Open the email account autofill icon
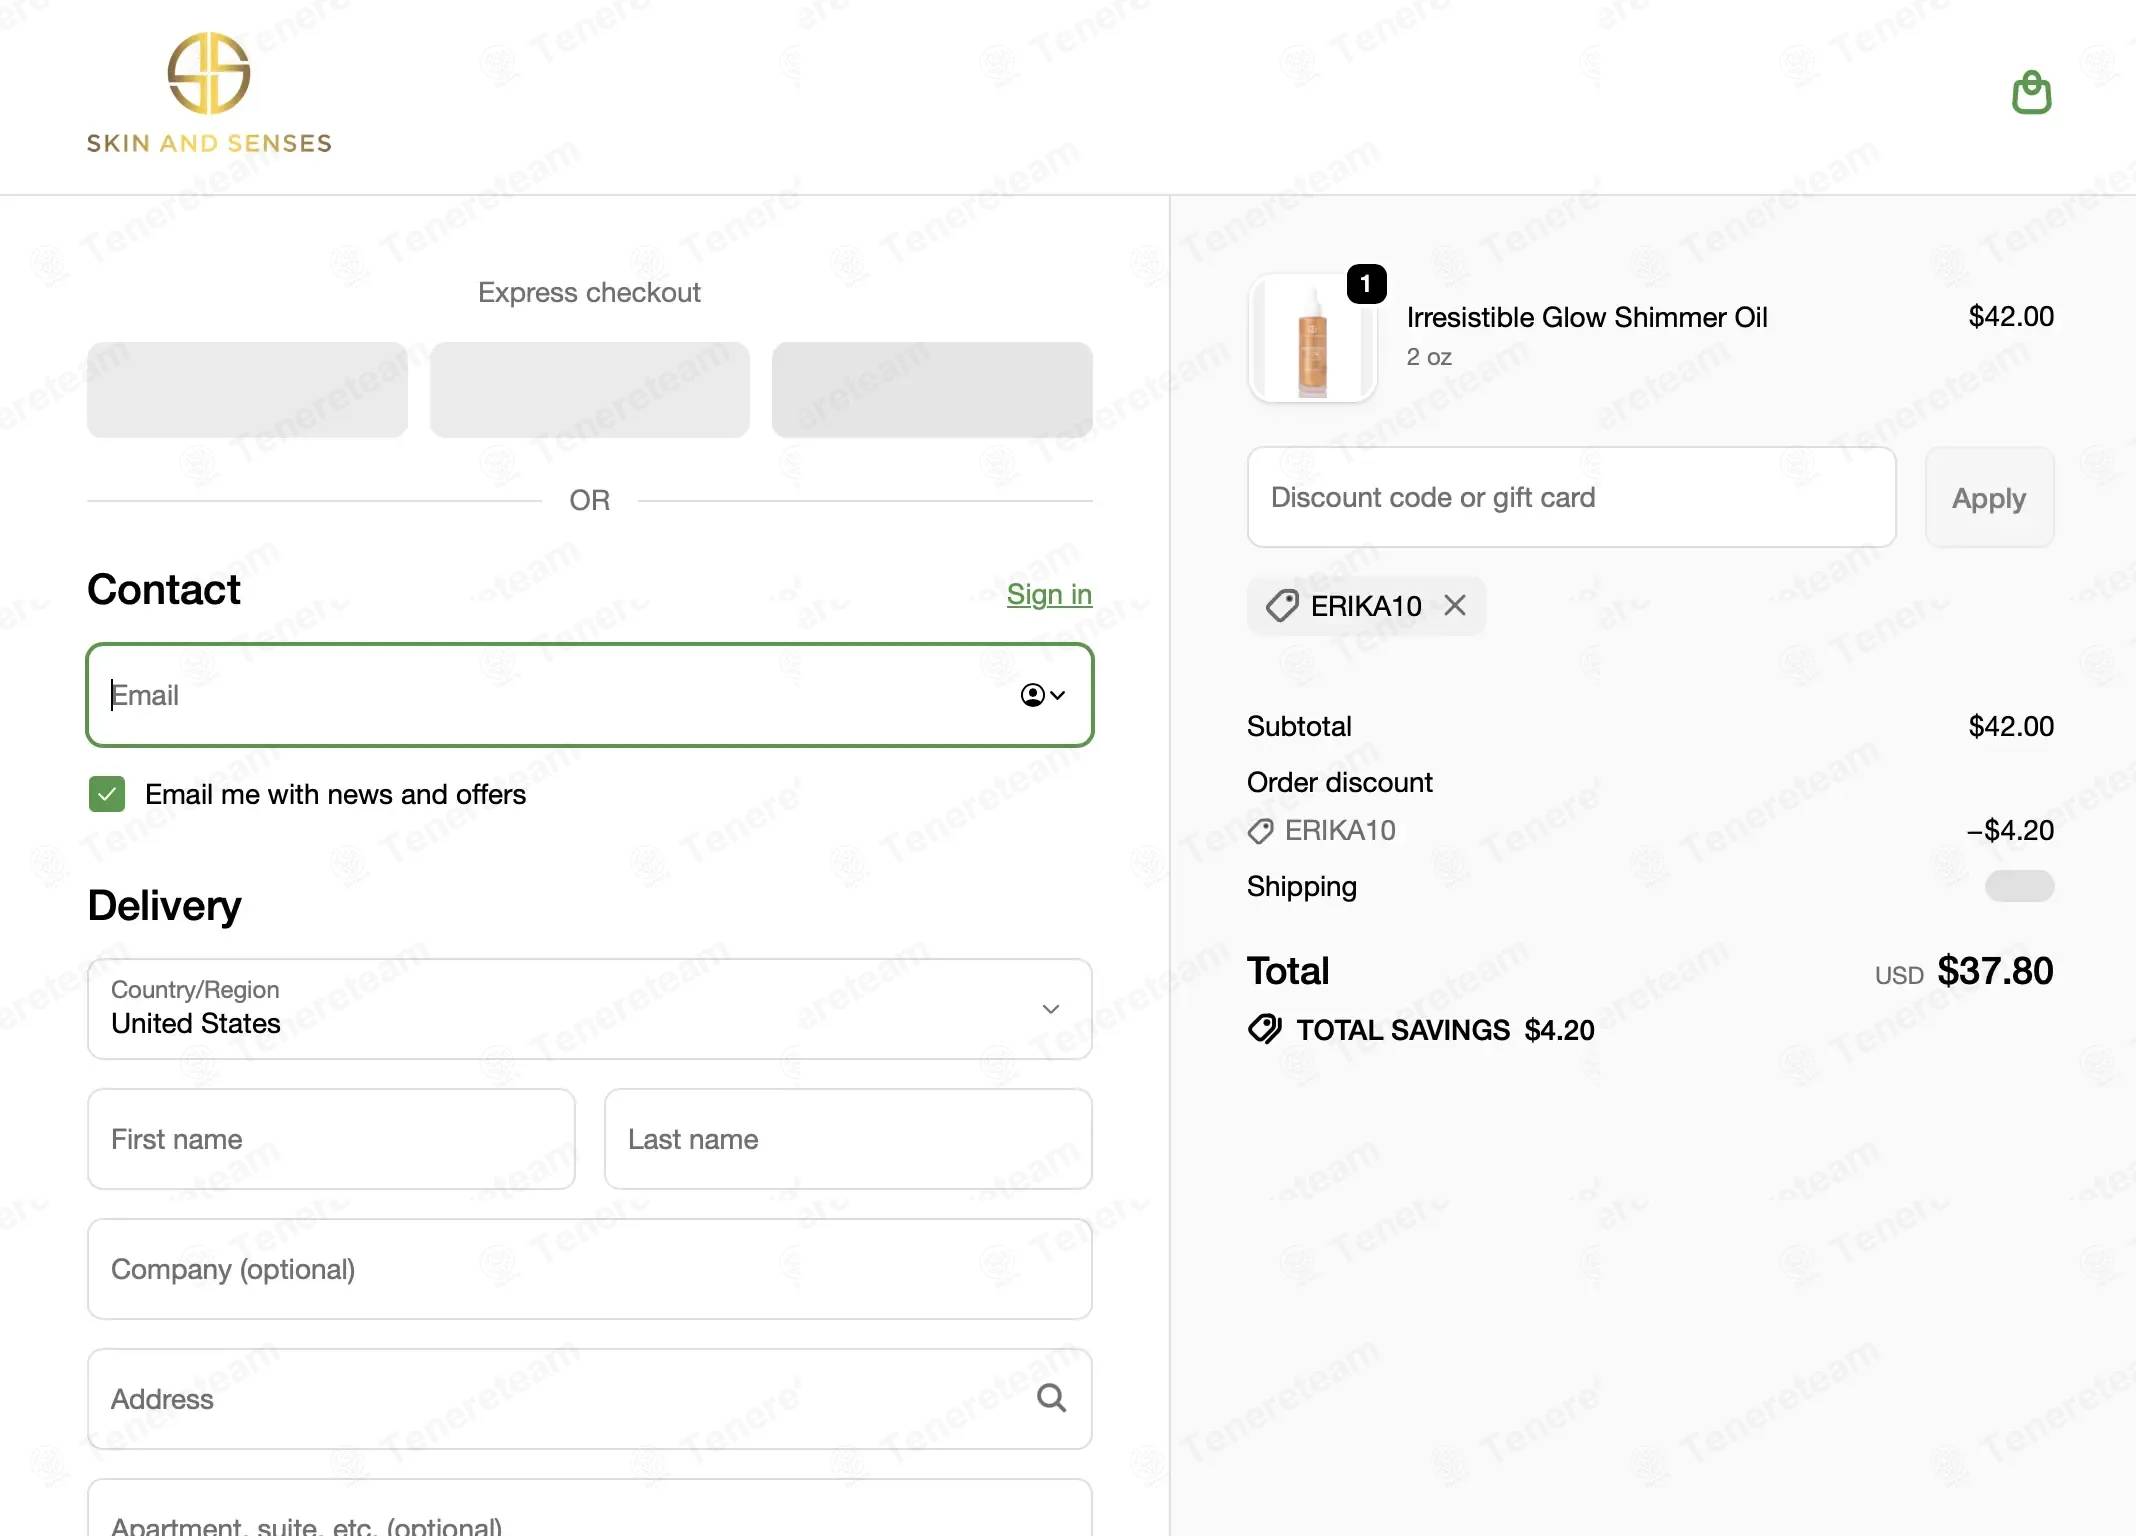 click(x=1043, y=695)
